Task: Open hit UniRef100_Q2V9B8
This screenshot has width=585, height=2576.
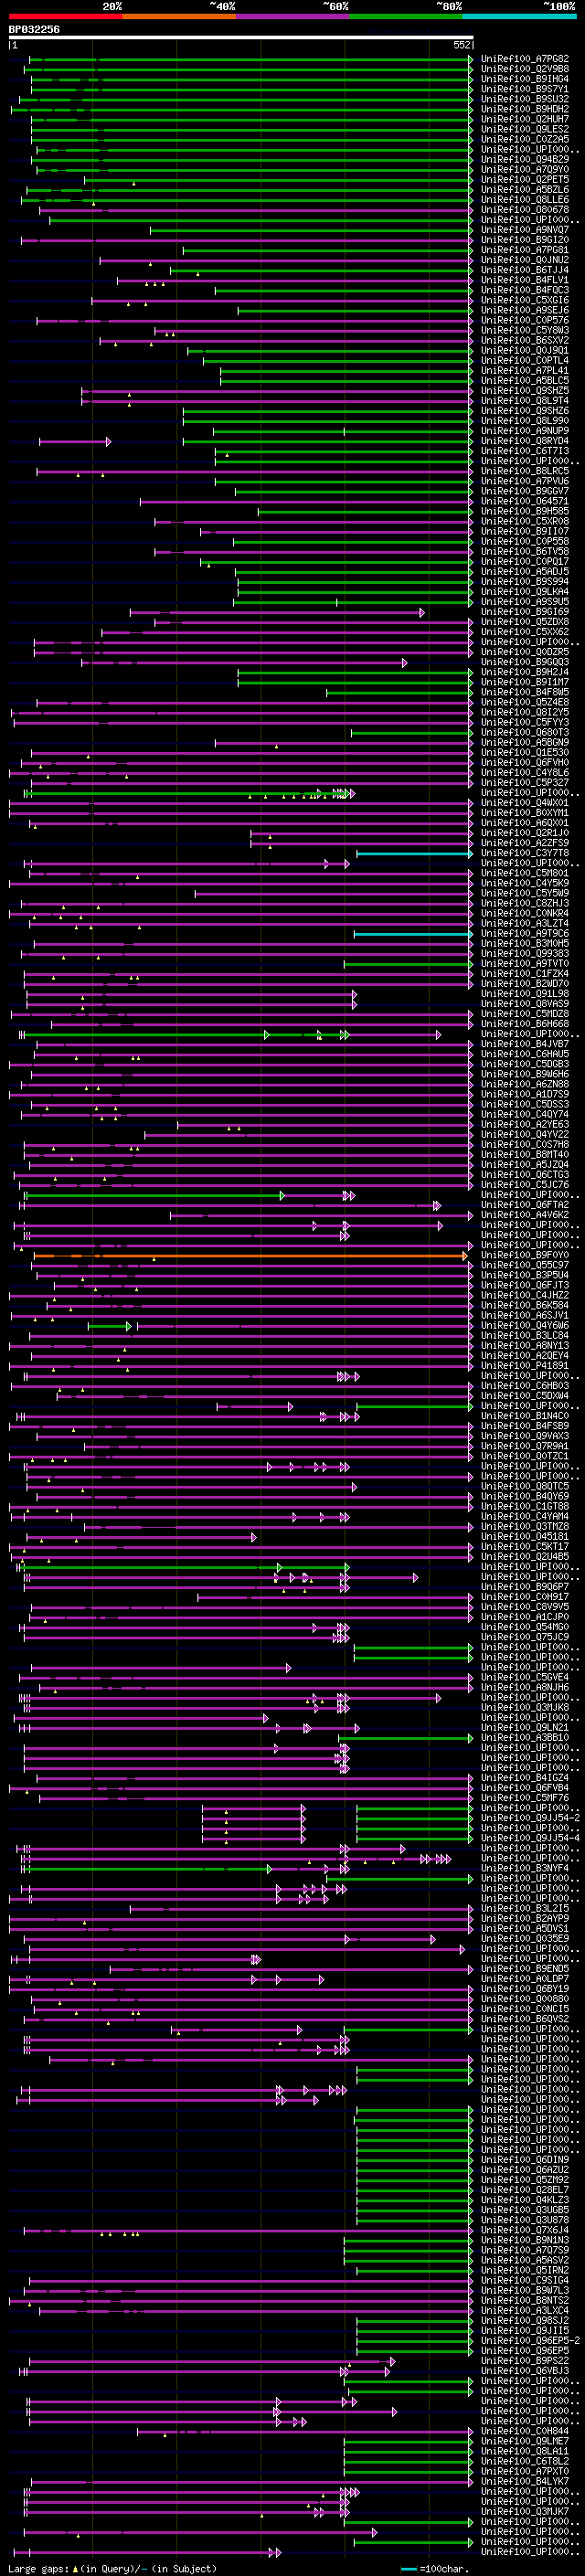Action: (525, 69)
